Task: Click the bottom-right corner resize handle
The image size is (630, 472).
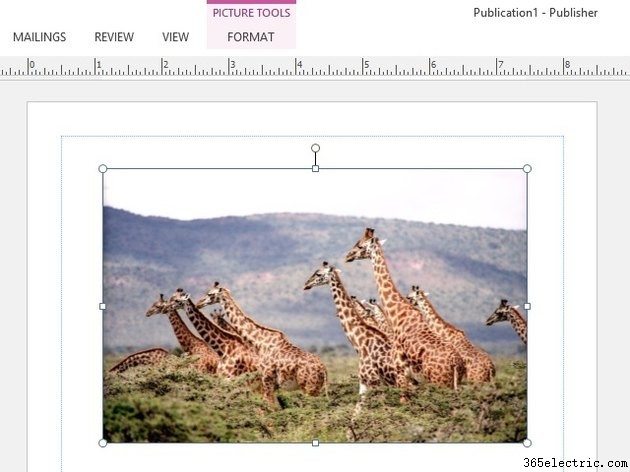Action: pos(527,443)
